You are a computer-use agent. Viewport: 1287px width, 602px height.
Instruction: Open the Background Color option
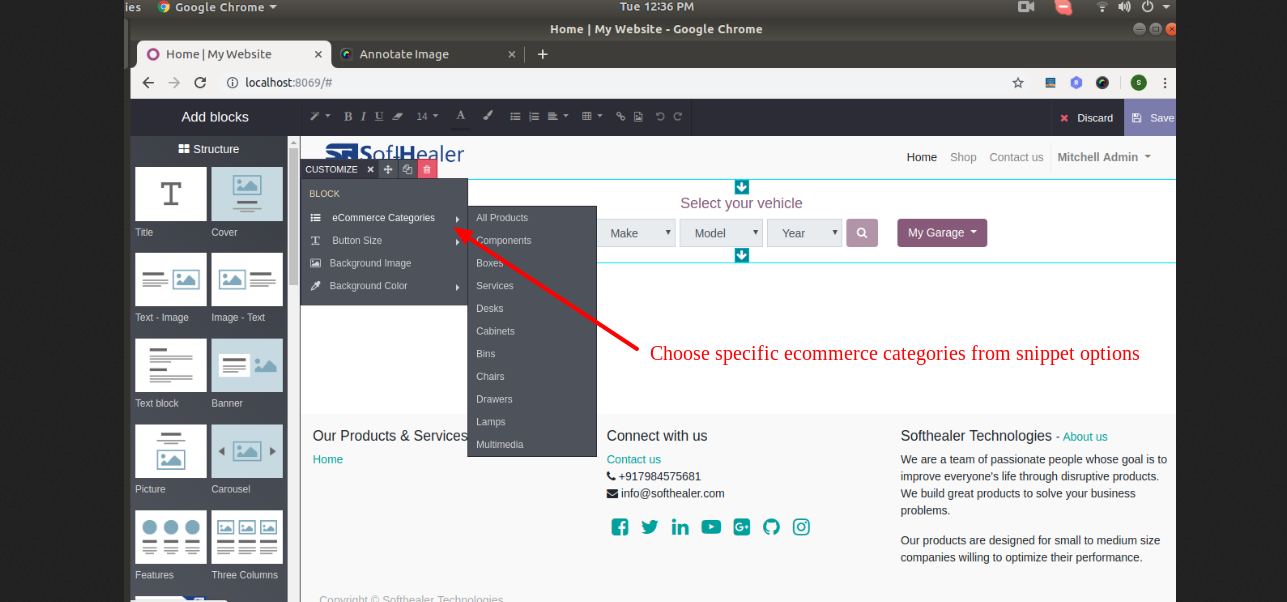pyautogui.click(x=384, y=286)
